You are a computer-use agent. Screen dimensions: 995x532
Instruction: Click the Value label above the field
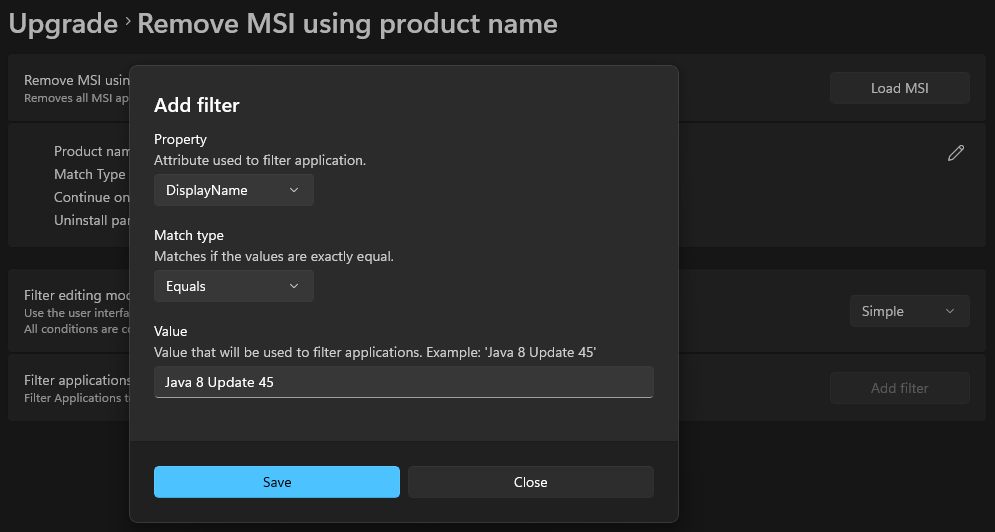pyautogui.click(x=170, y=331)
